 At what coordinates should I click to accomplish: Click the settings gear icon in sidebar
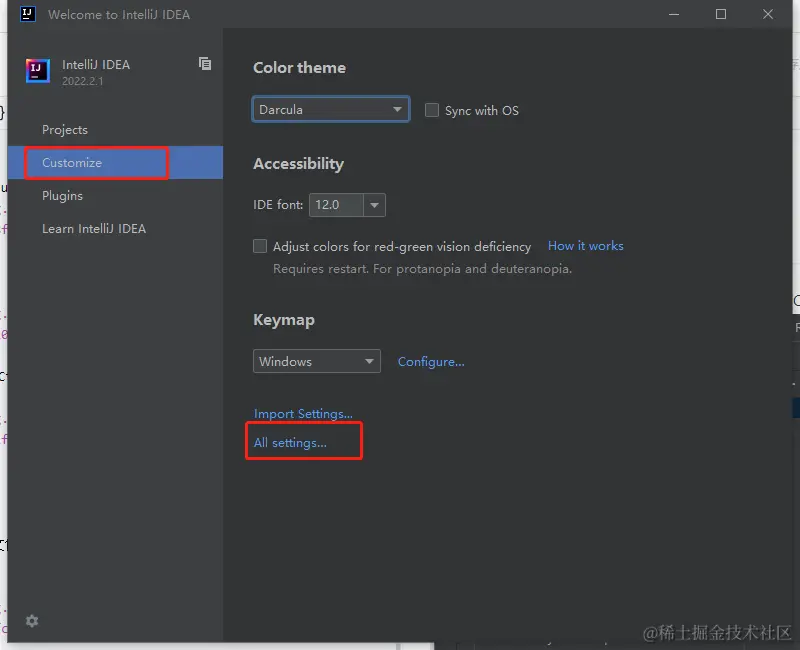(32, 620)
